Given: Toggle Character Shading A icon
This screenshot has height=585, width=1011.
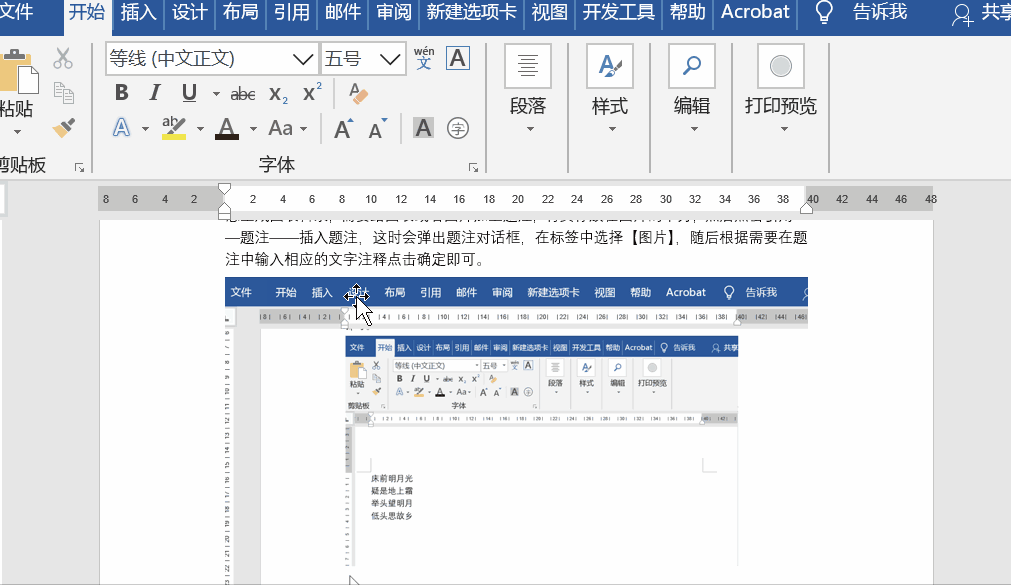Looking at the screenshot, I should tap(423, 128).
